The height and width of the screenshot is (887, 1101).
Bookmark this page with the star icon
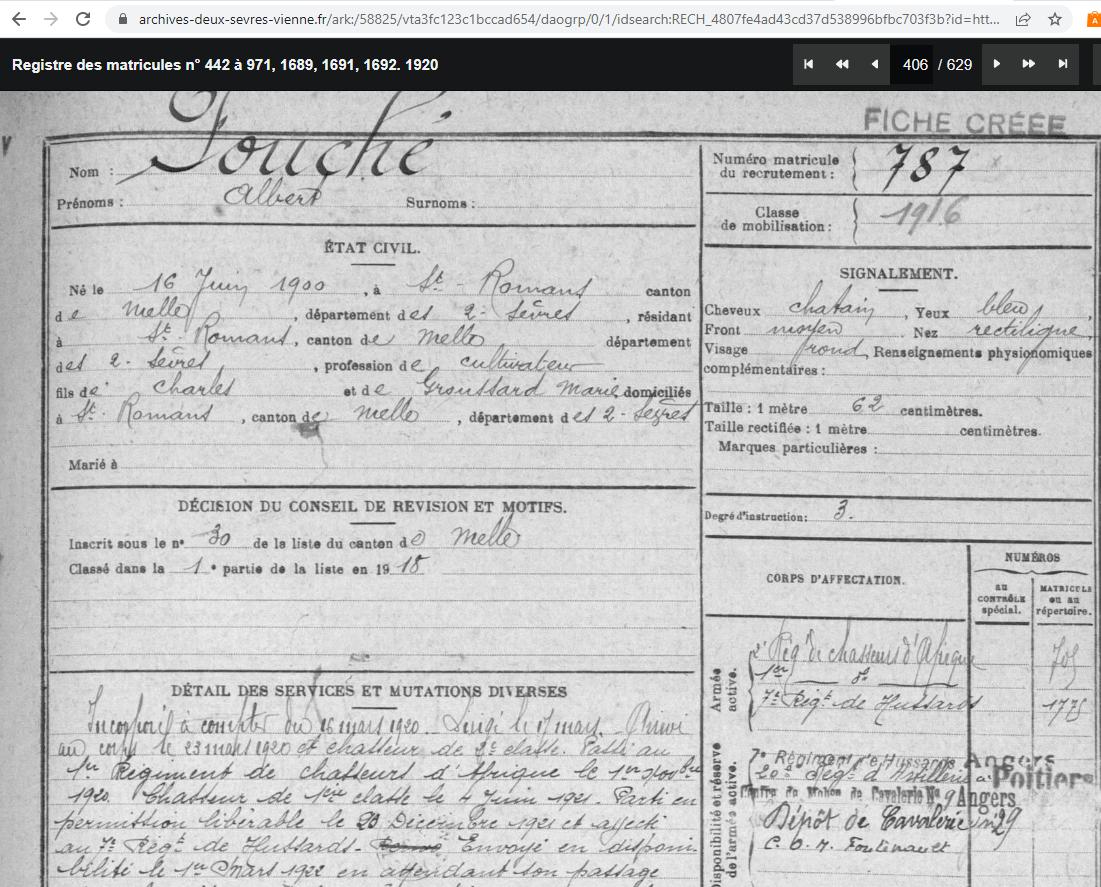click(x=1055, y=20)
